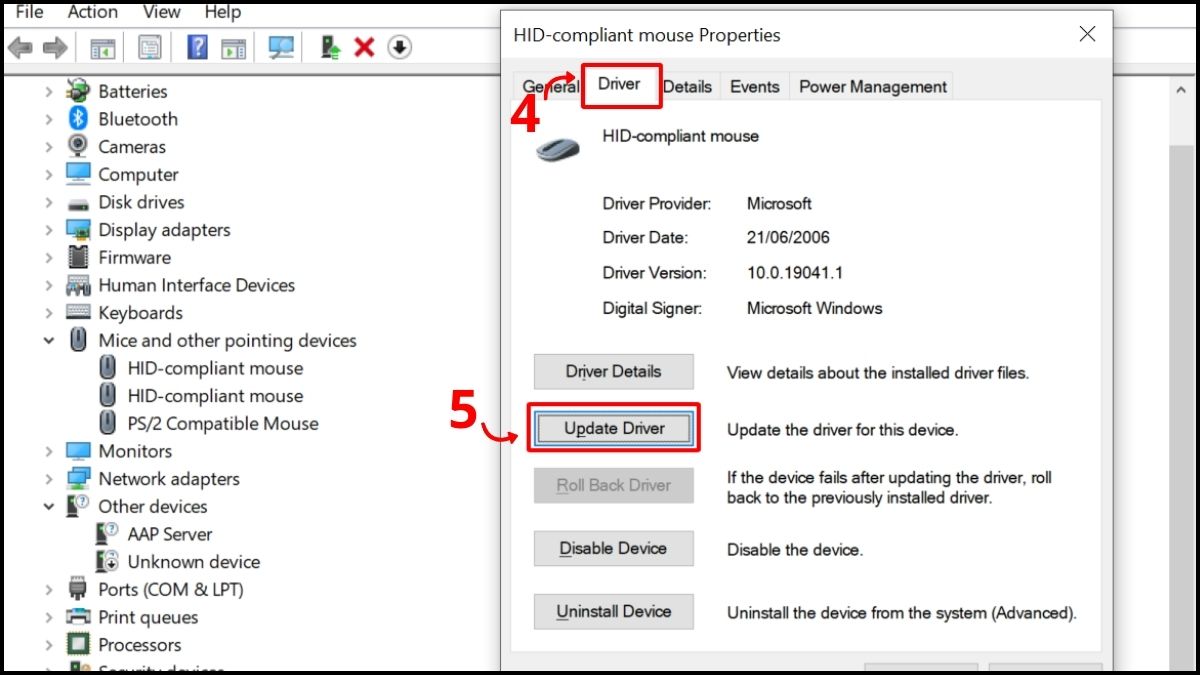
Task: Select the Unknown device entry
Action: pyautogui.click(x=194, y=562)
